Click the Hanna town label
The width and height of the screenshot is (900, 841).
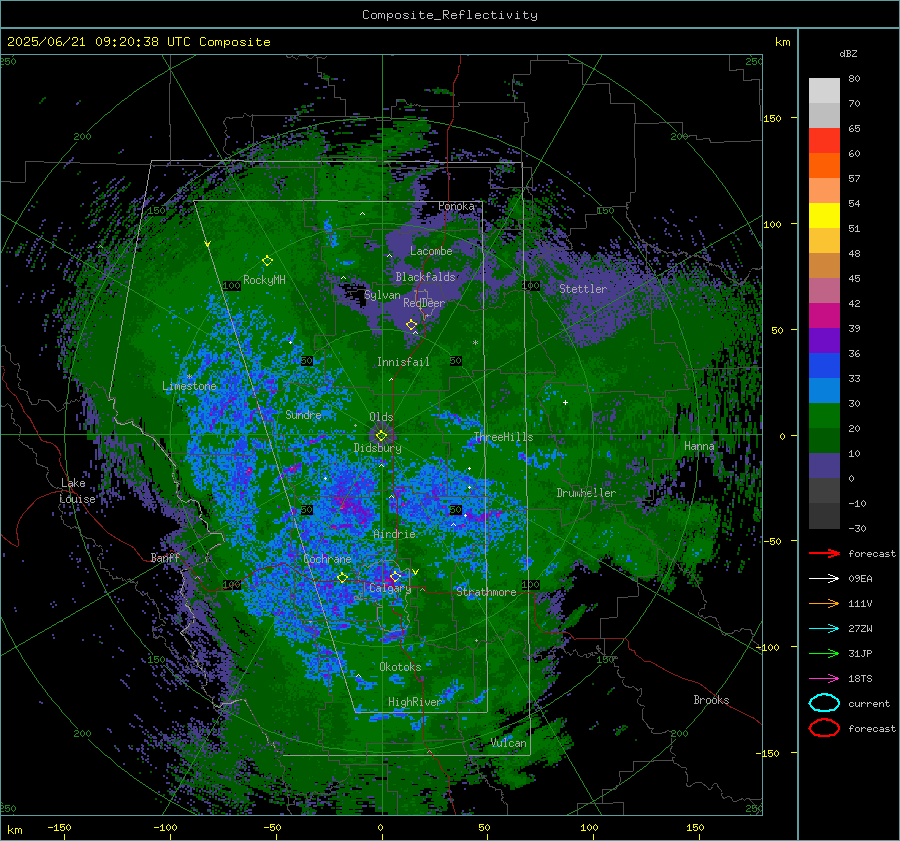point(699,445)
